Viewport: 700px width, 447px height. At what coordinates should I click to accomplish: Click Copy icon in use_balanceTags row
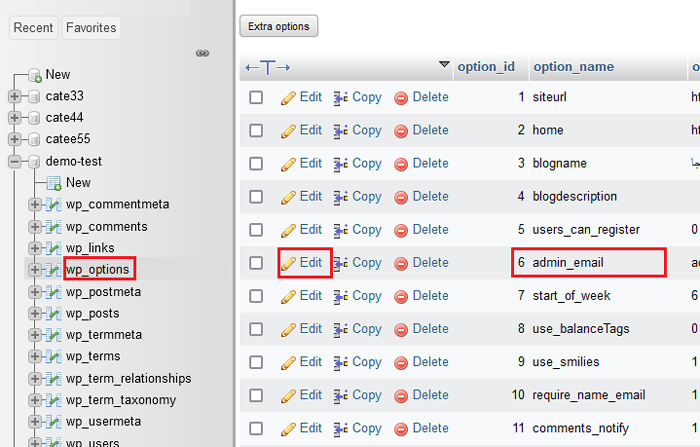coord(341,330)
